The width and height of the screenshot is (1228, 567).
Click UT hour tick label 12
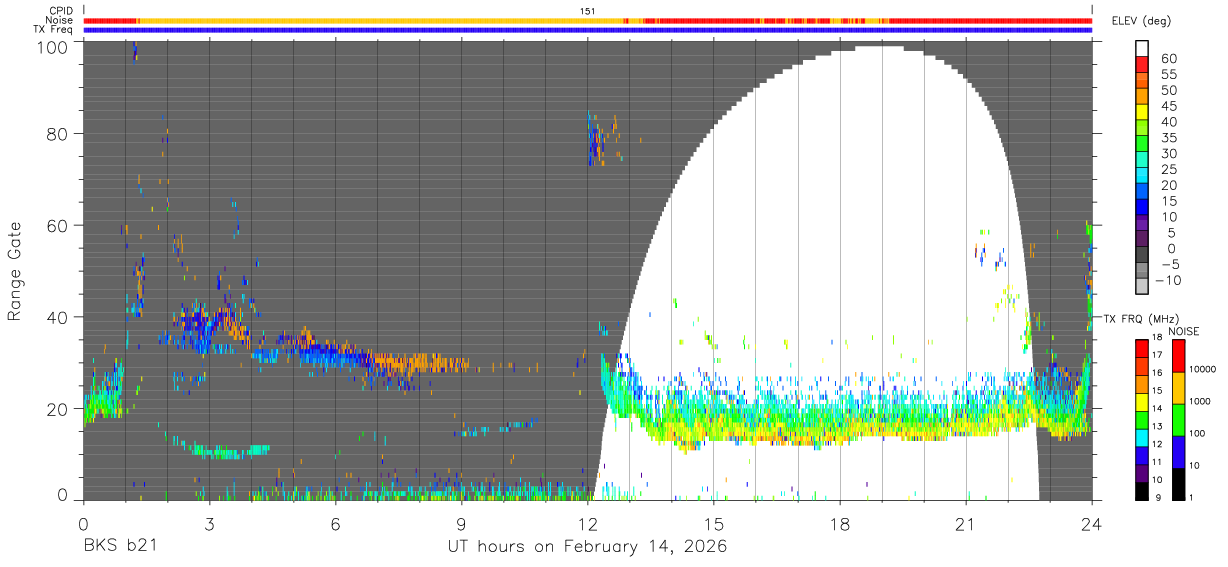587,523
